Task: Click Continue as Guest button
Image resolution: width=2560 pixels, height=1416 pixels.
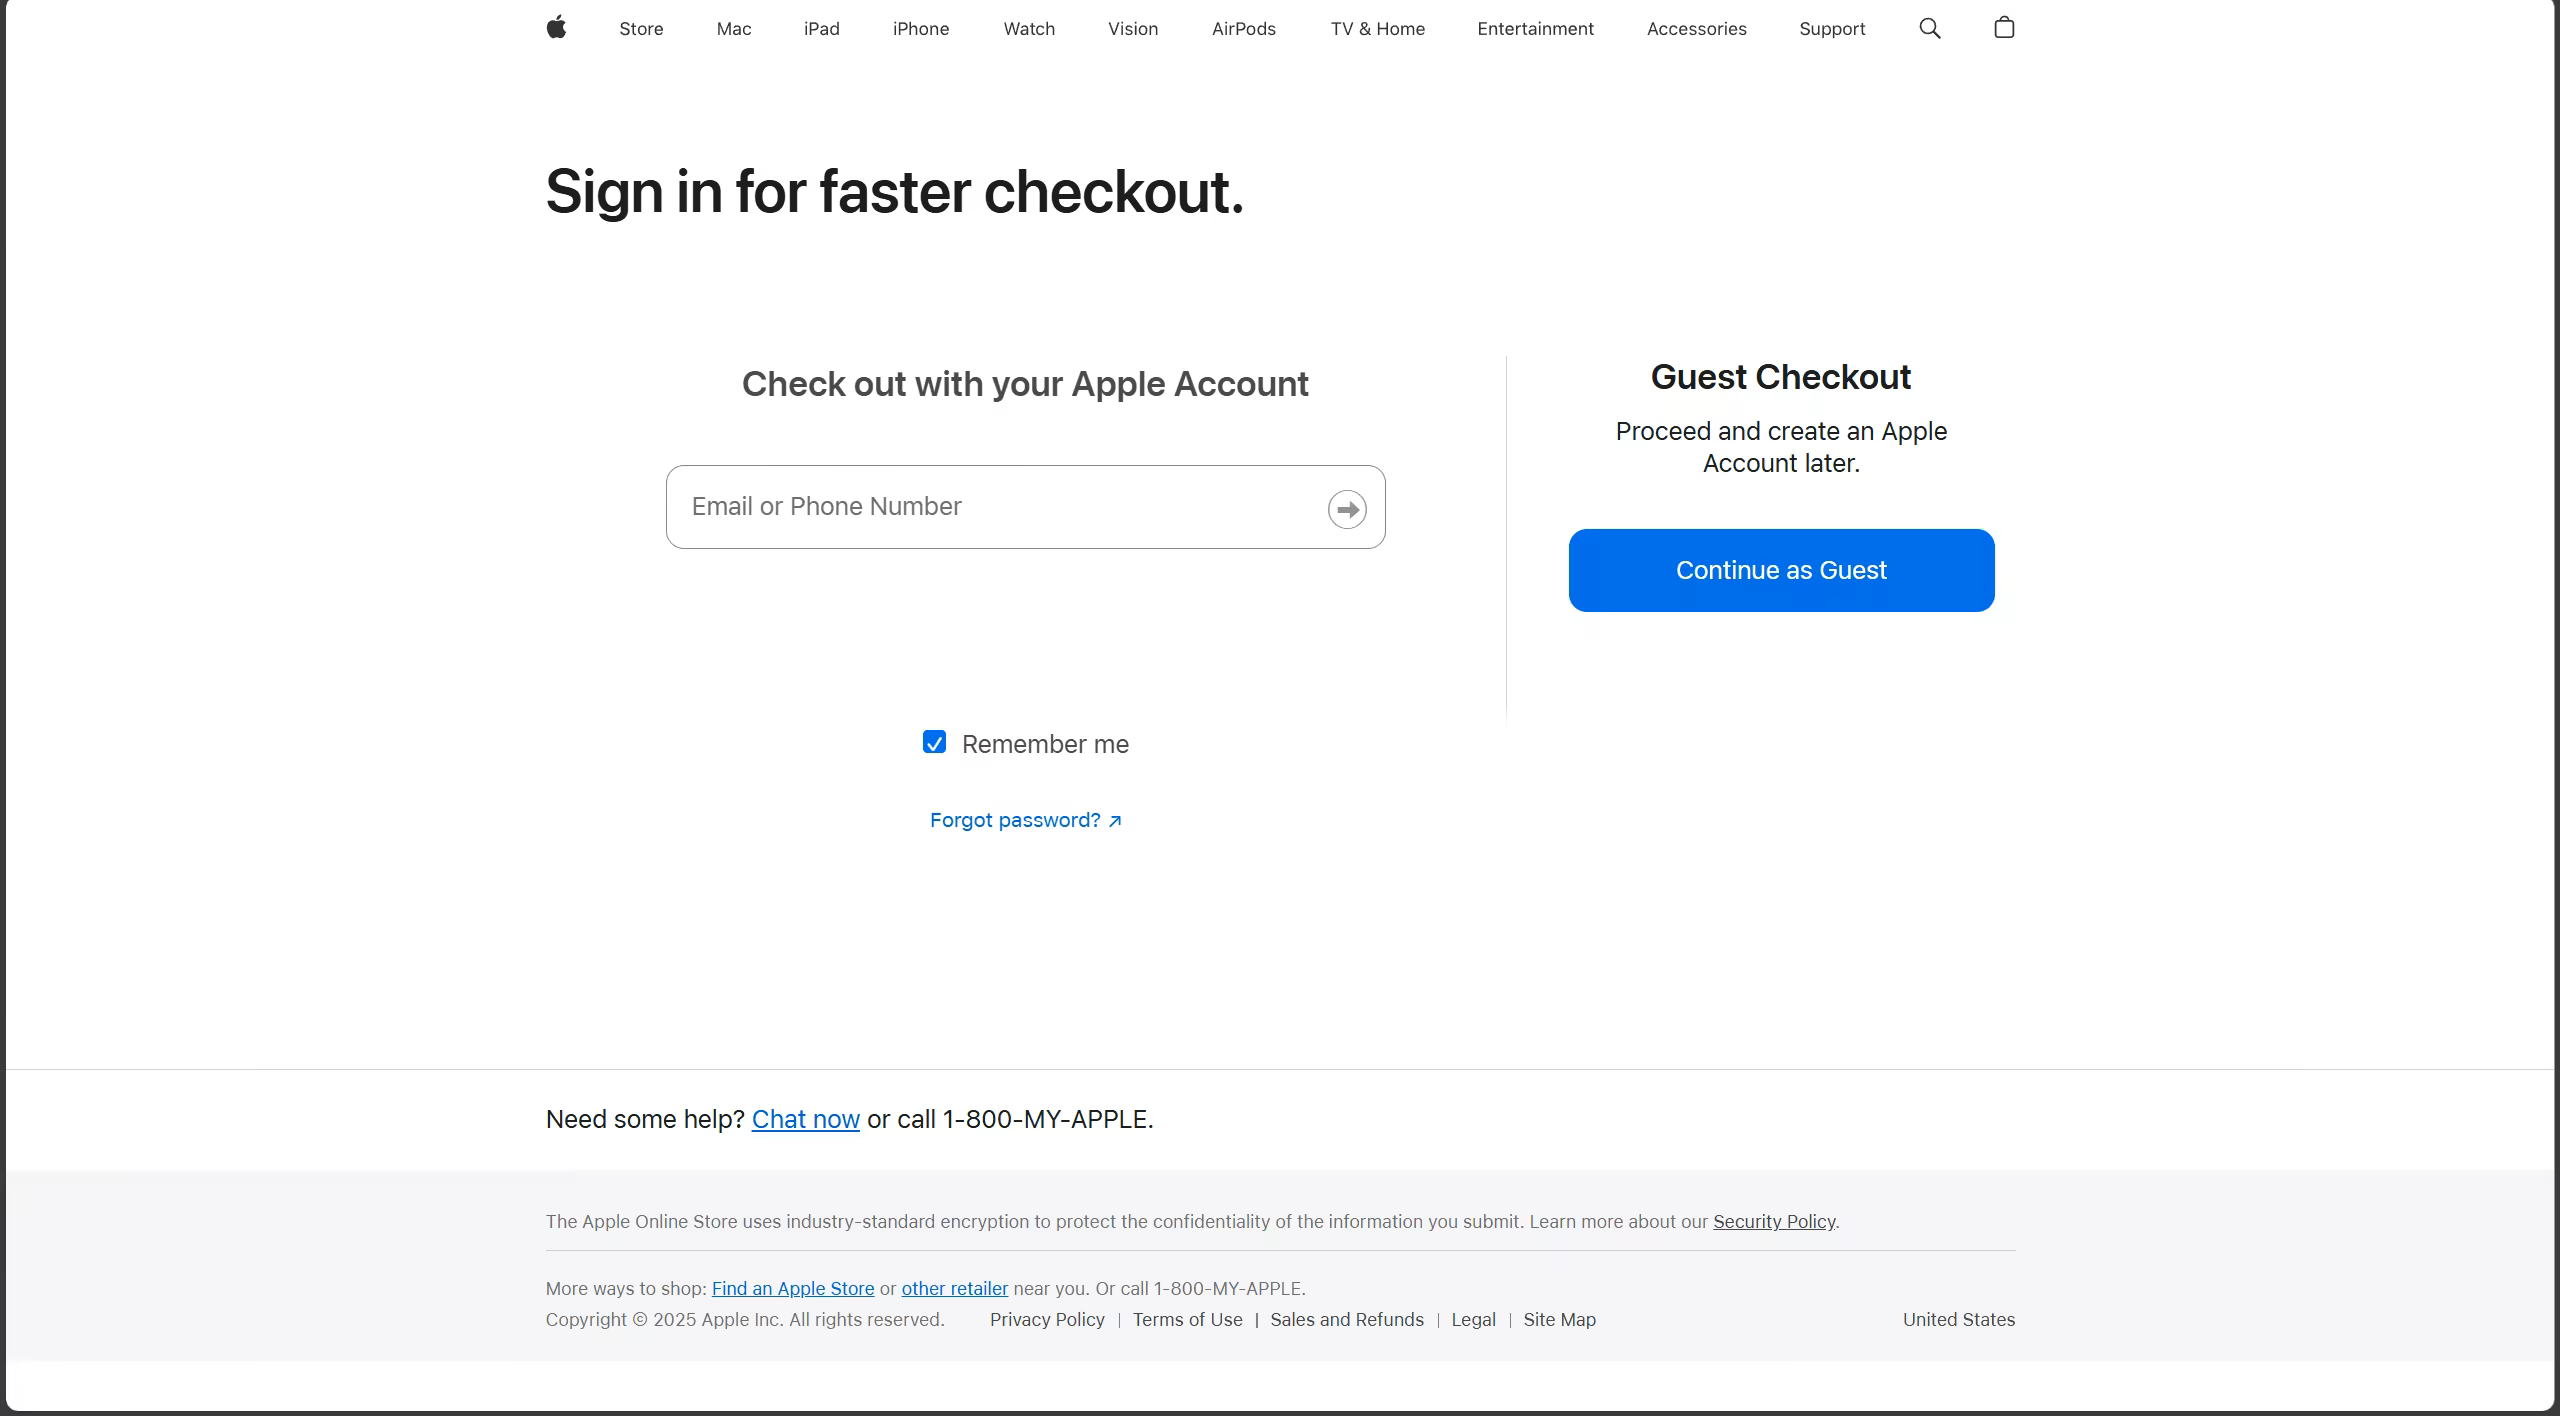Action: pos(1781,570)
